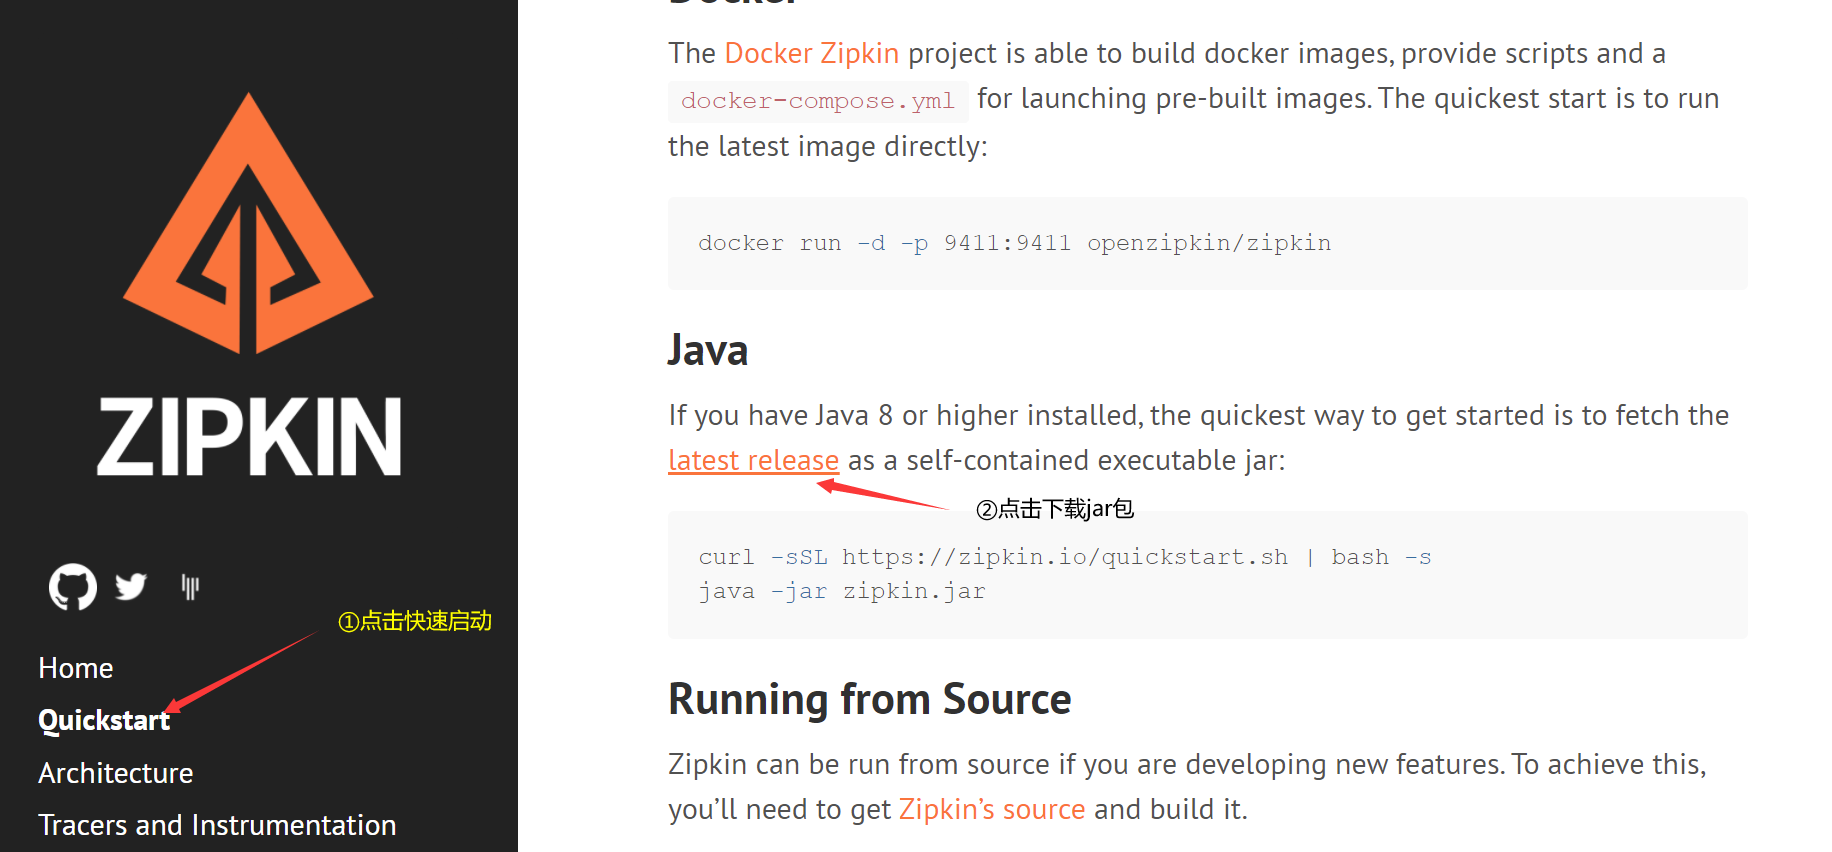Open Tracers and Instrumentation page
The height and width of the screenshot is (852, 1832).
click(217, 825)
